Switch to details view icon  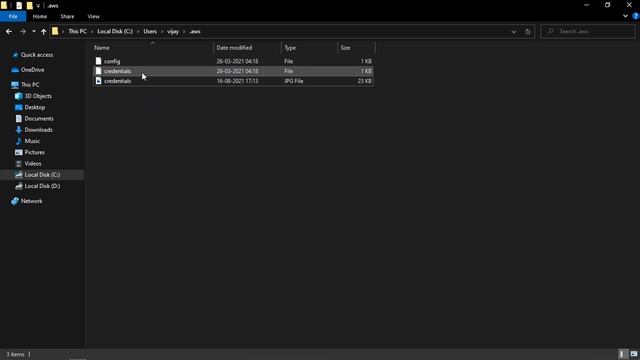(x=622, y=354)
